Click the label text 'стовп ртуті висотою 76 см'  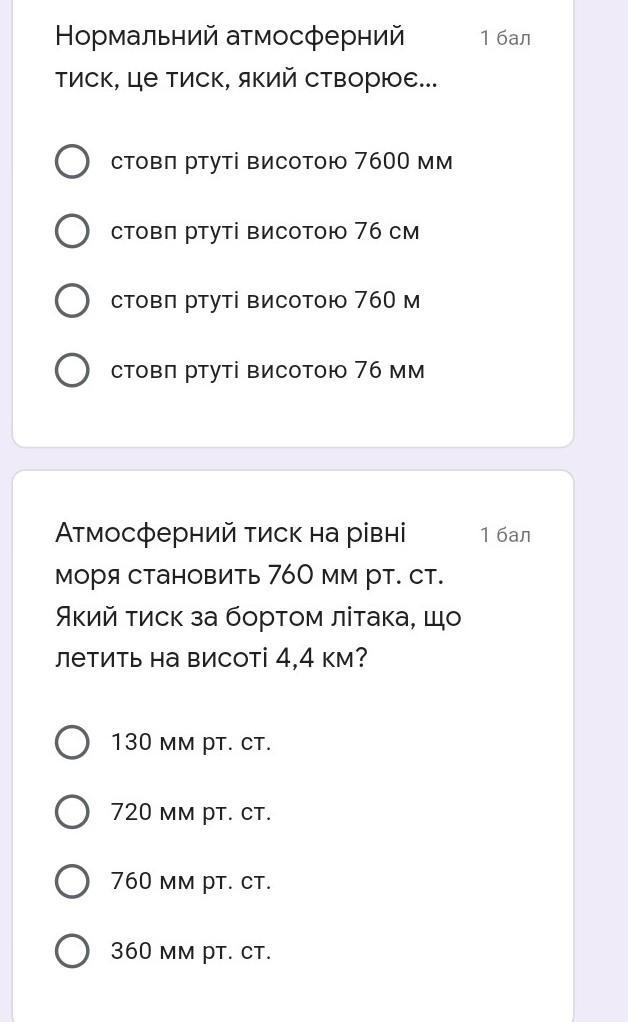pyautogui.click(x=265, y=231)
